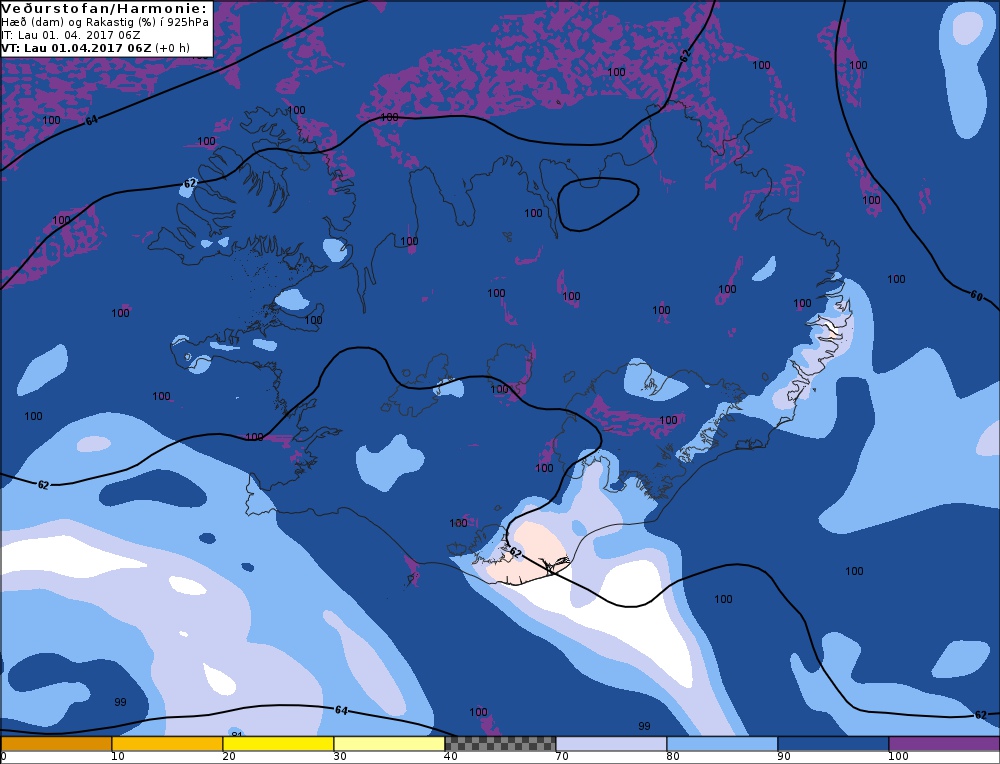Select the bright yellow 20–30 legend swatch
1000x764 pixels.
pos(278,744)
